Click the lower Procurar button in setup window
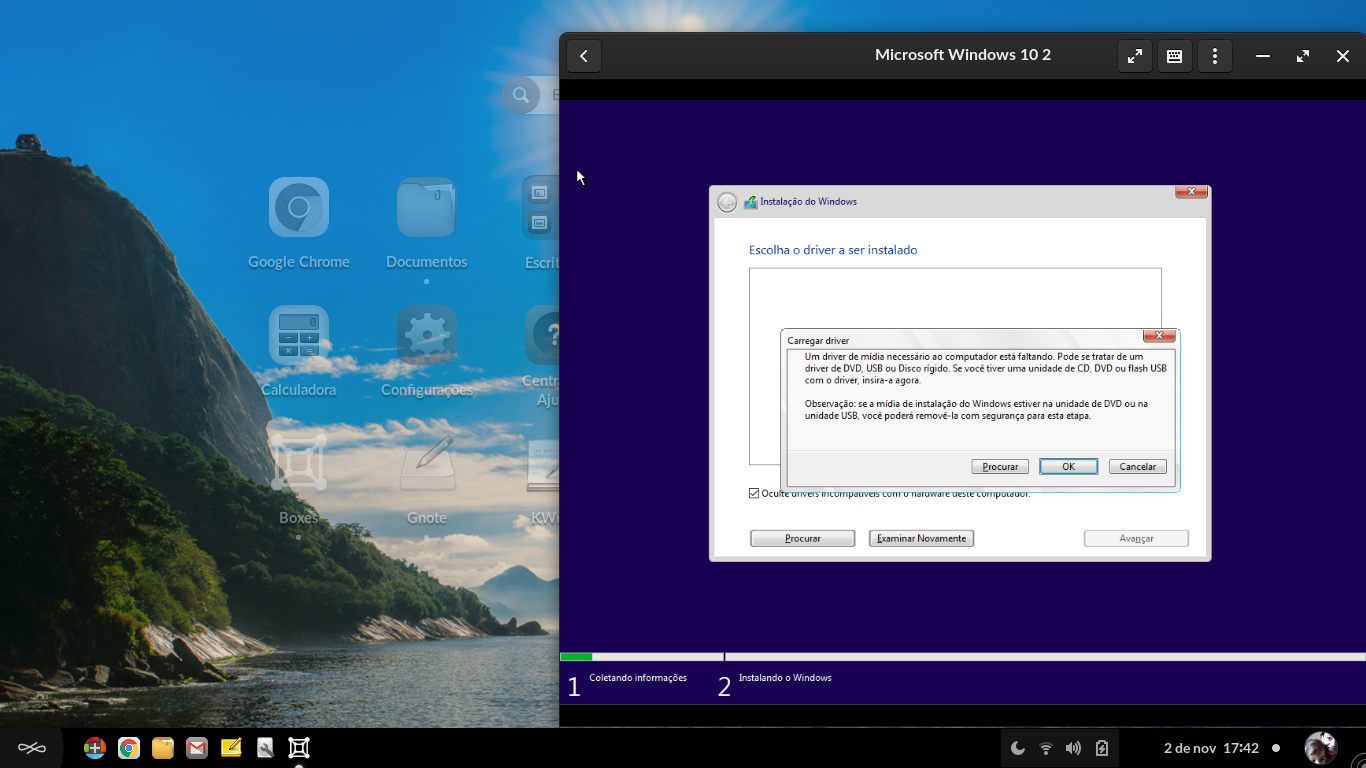The height and width of the screenshot is (768, 1366). 802,538
